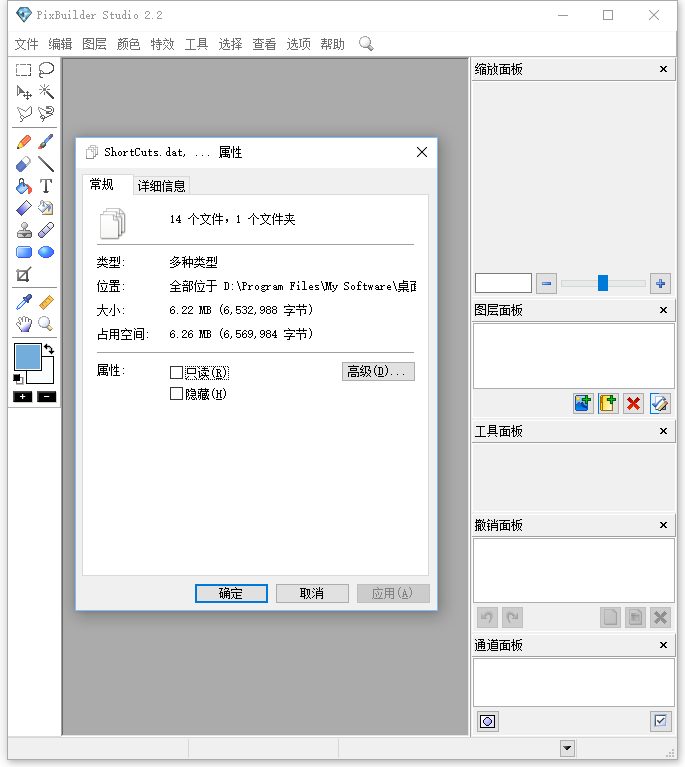
Task: Select the Magic Wand tool
Action: click(x=46, y=92)
